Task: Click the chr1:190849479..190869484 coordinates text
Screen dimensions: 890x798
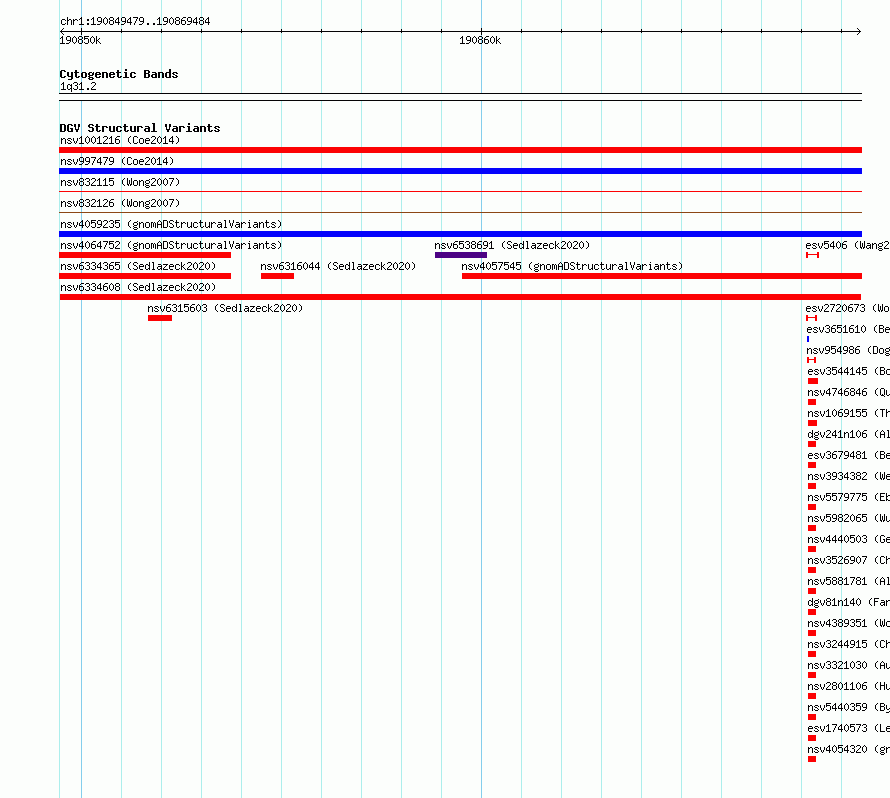Action: click(x=135, y=21)
